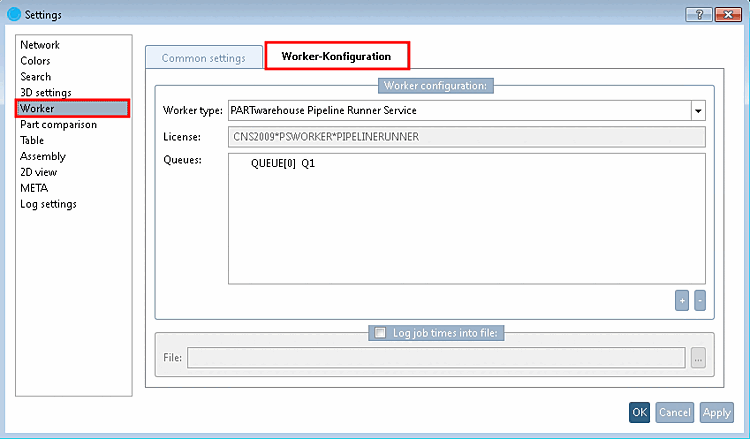Select the QUEUE[0] Q1 entry

click(x=283, y=164)
